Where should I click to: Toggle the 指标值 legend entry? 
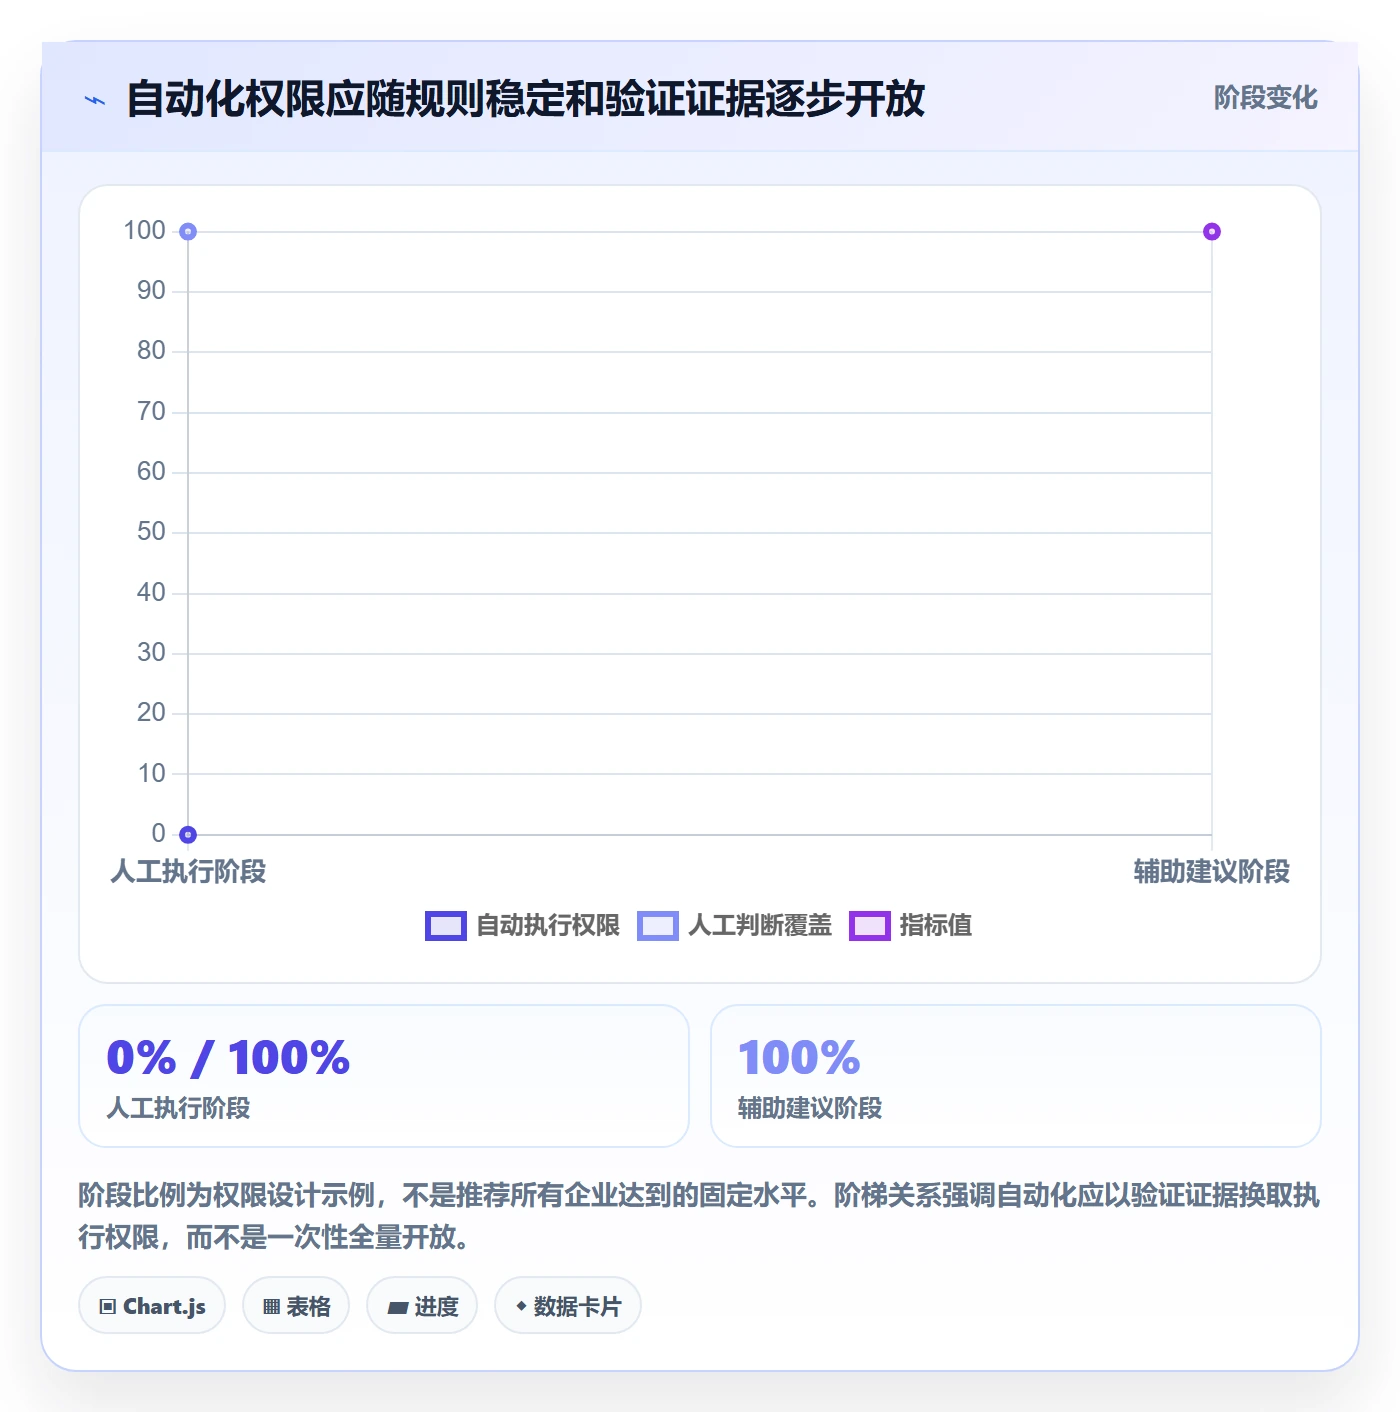pos(910,925)
